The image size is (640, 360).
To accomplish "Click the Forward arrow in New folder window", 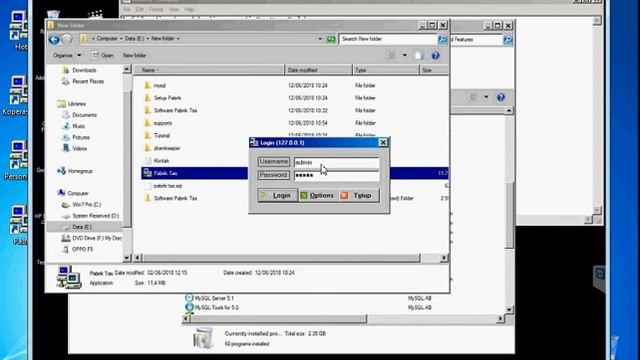I will click(x=67, y=39).
